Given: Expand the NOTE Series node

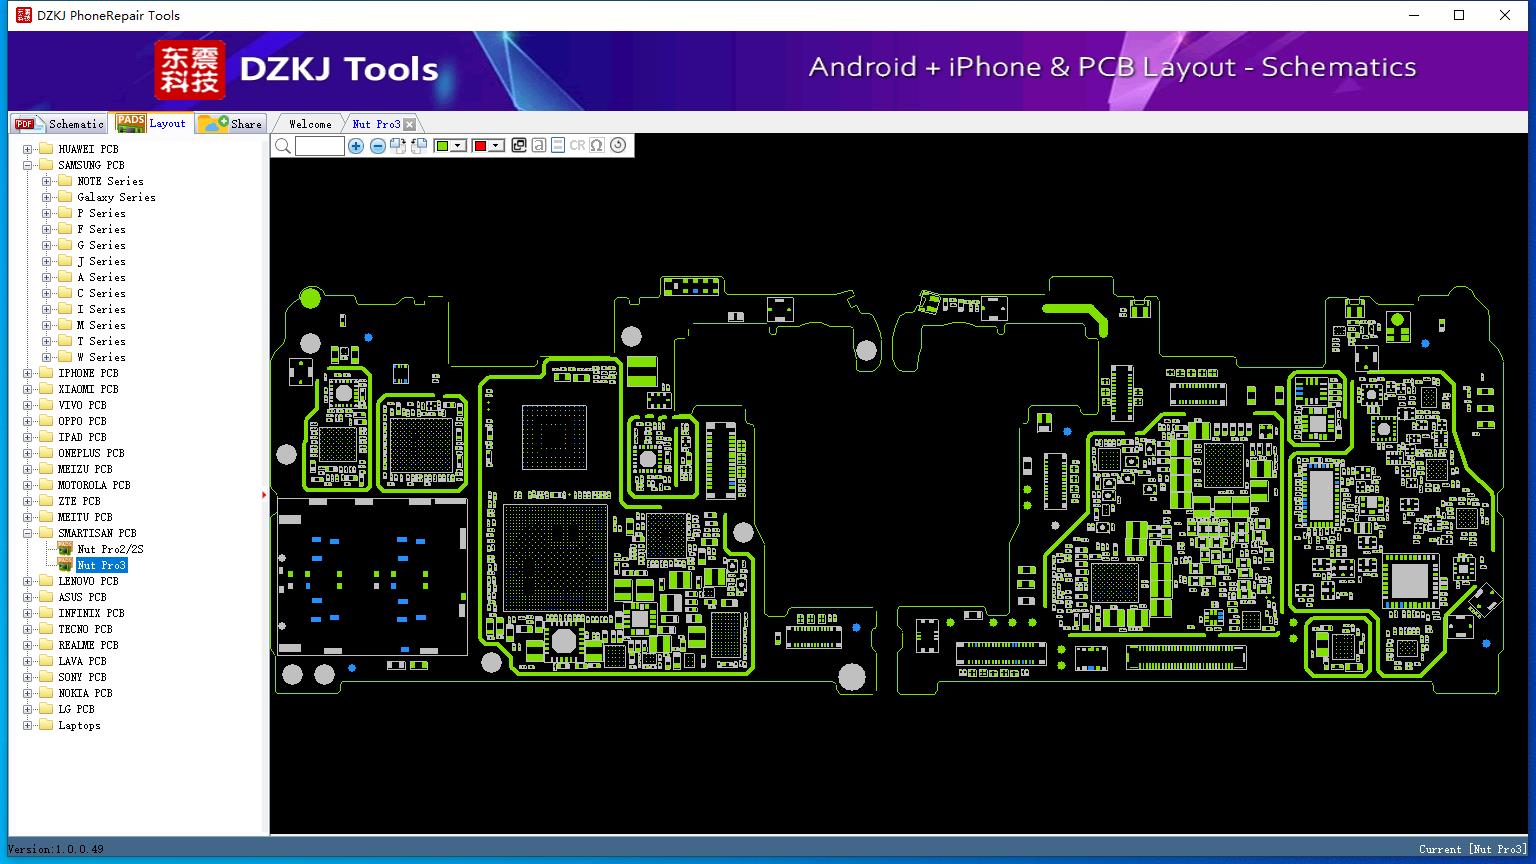Looking at the screenshot, I should tap(47, 181).
